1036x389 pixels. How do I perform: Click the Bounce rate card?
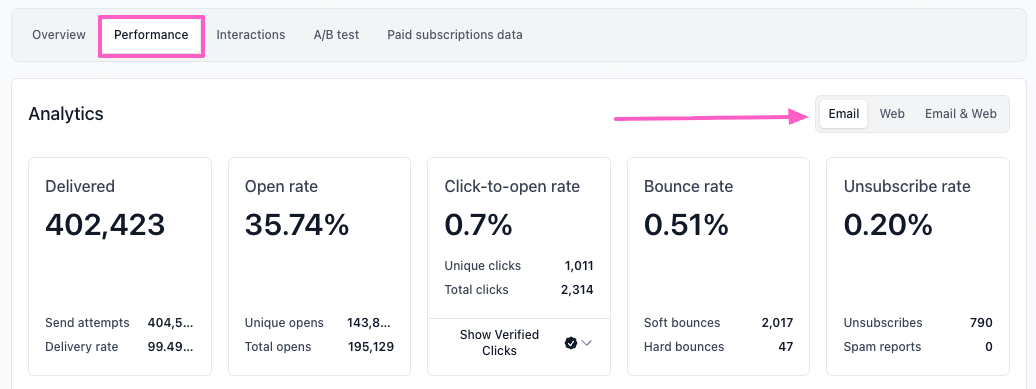point(719,266)
